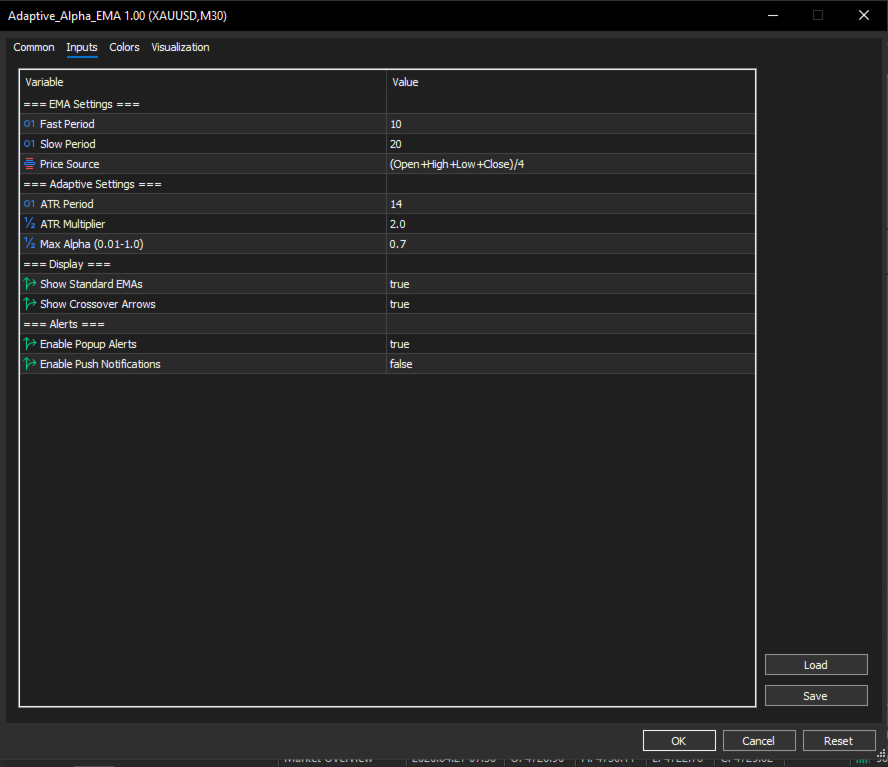Close the Adaptive_Alpha_EMA dialog window
This screenshot has width=888, height=767.
(864, 15)
